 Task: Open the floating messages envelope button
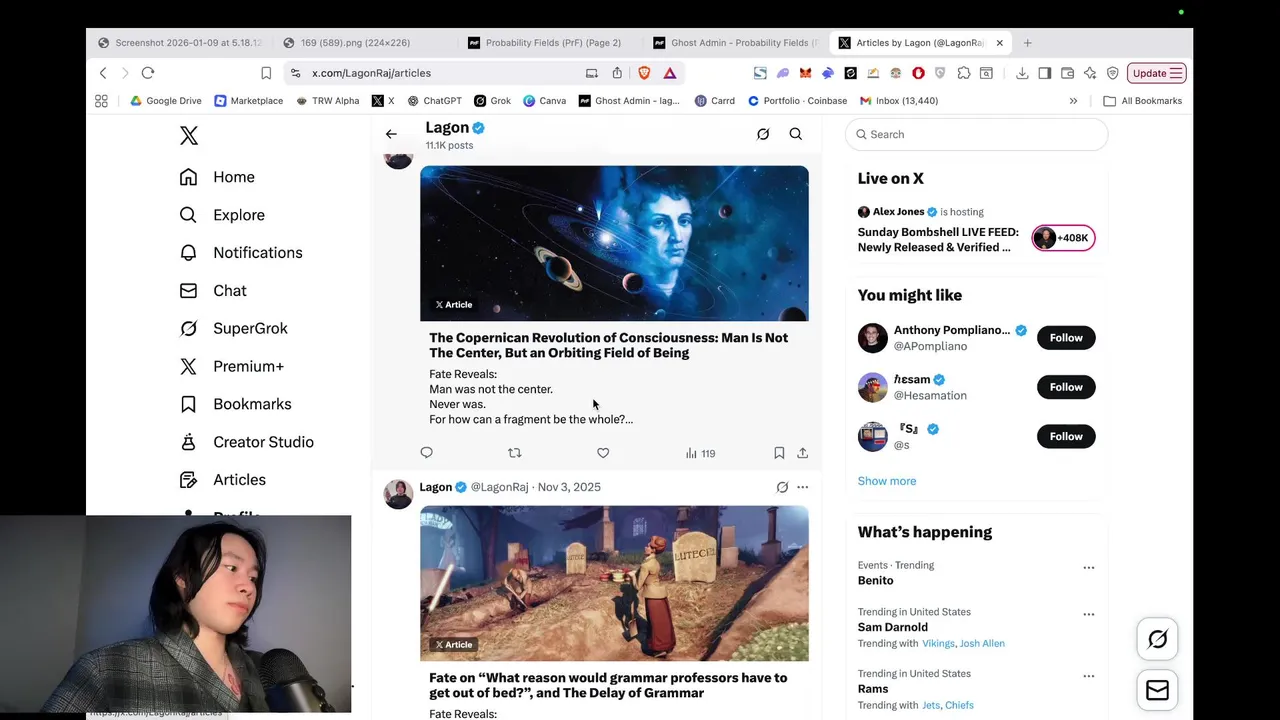(1157, 691)
